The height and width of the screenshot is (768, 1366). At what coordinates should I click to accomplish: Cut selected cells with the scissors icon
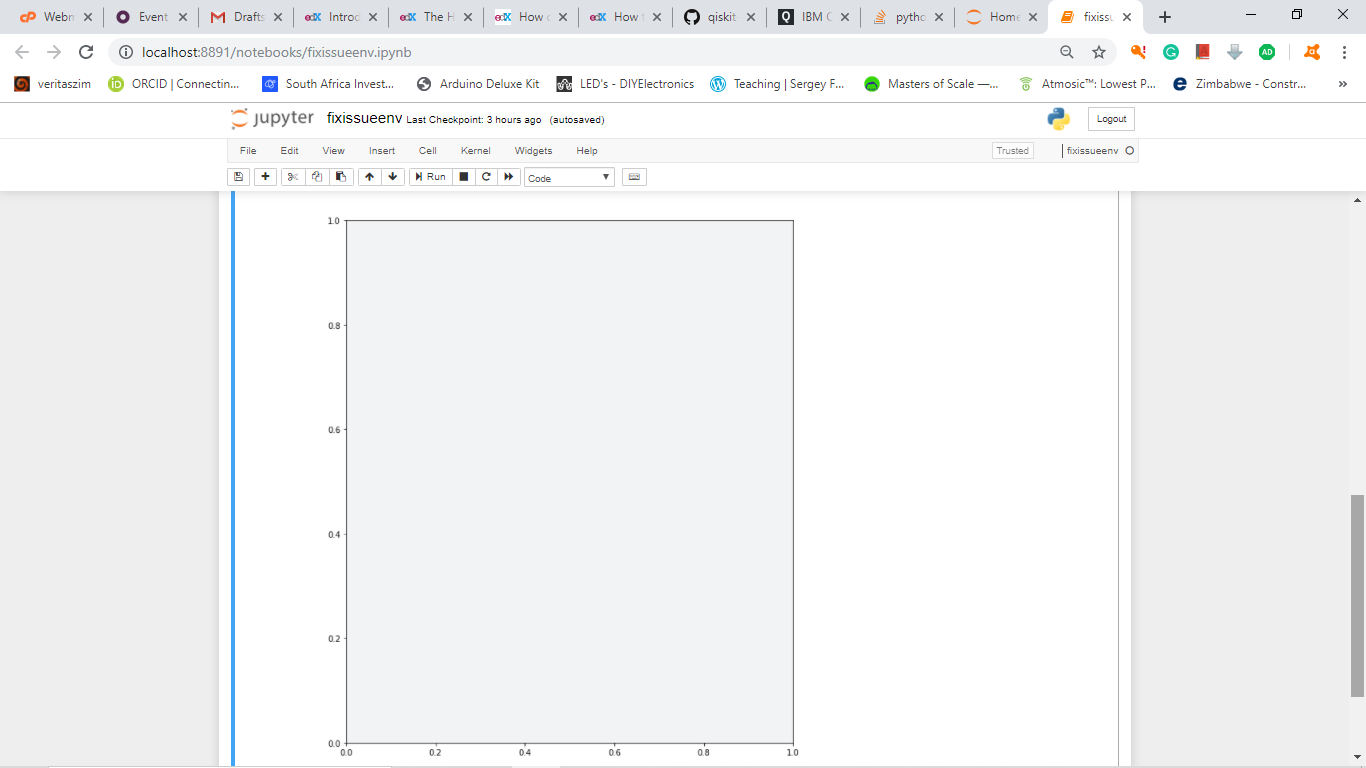point(292,177)
